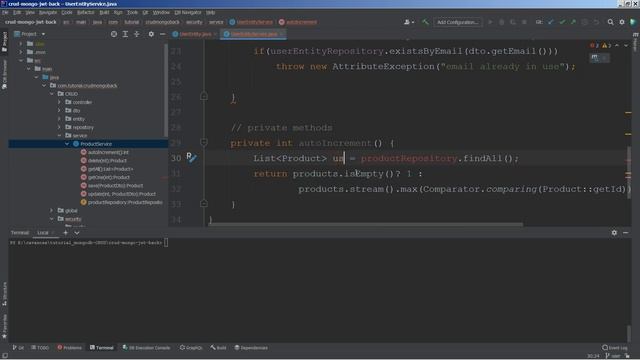Open the DB Navigator menu

click(x=188, y=13)
